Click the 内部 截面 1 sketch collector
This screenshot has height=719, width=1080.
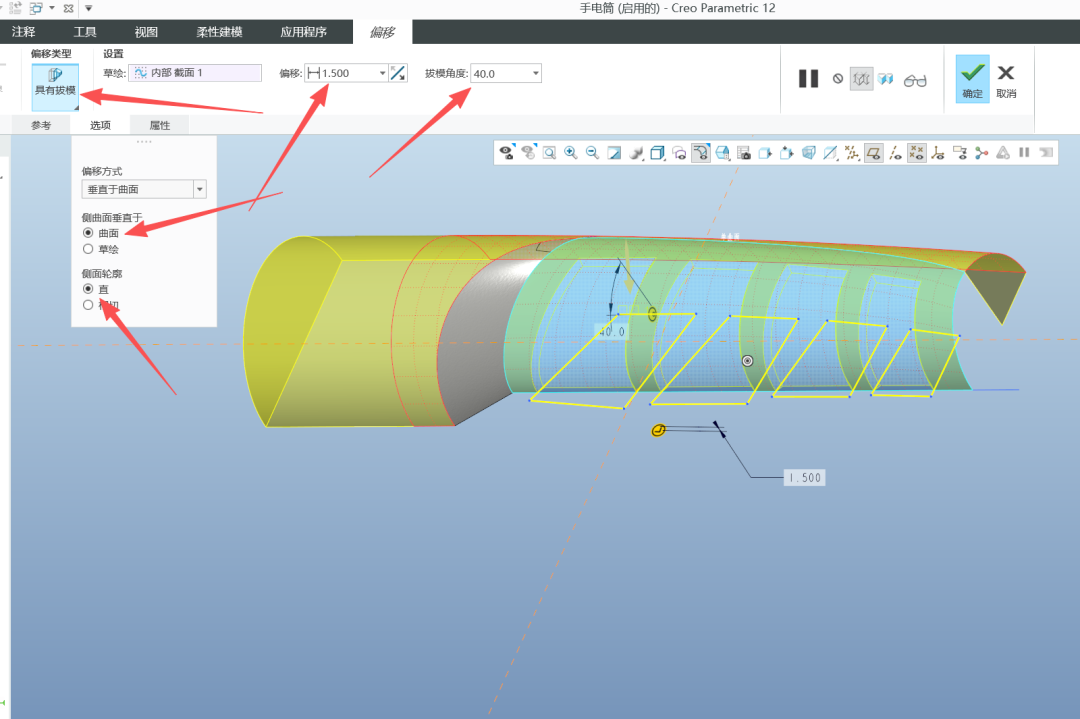(195, 73)
